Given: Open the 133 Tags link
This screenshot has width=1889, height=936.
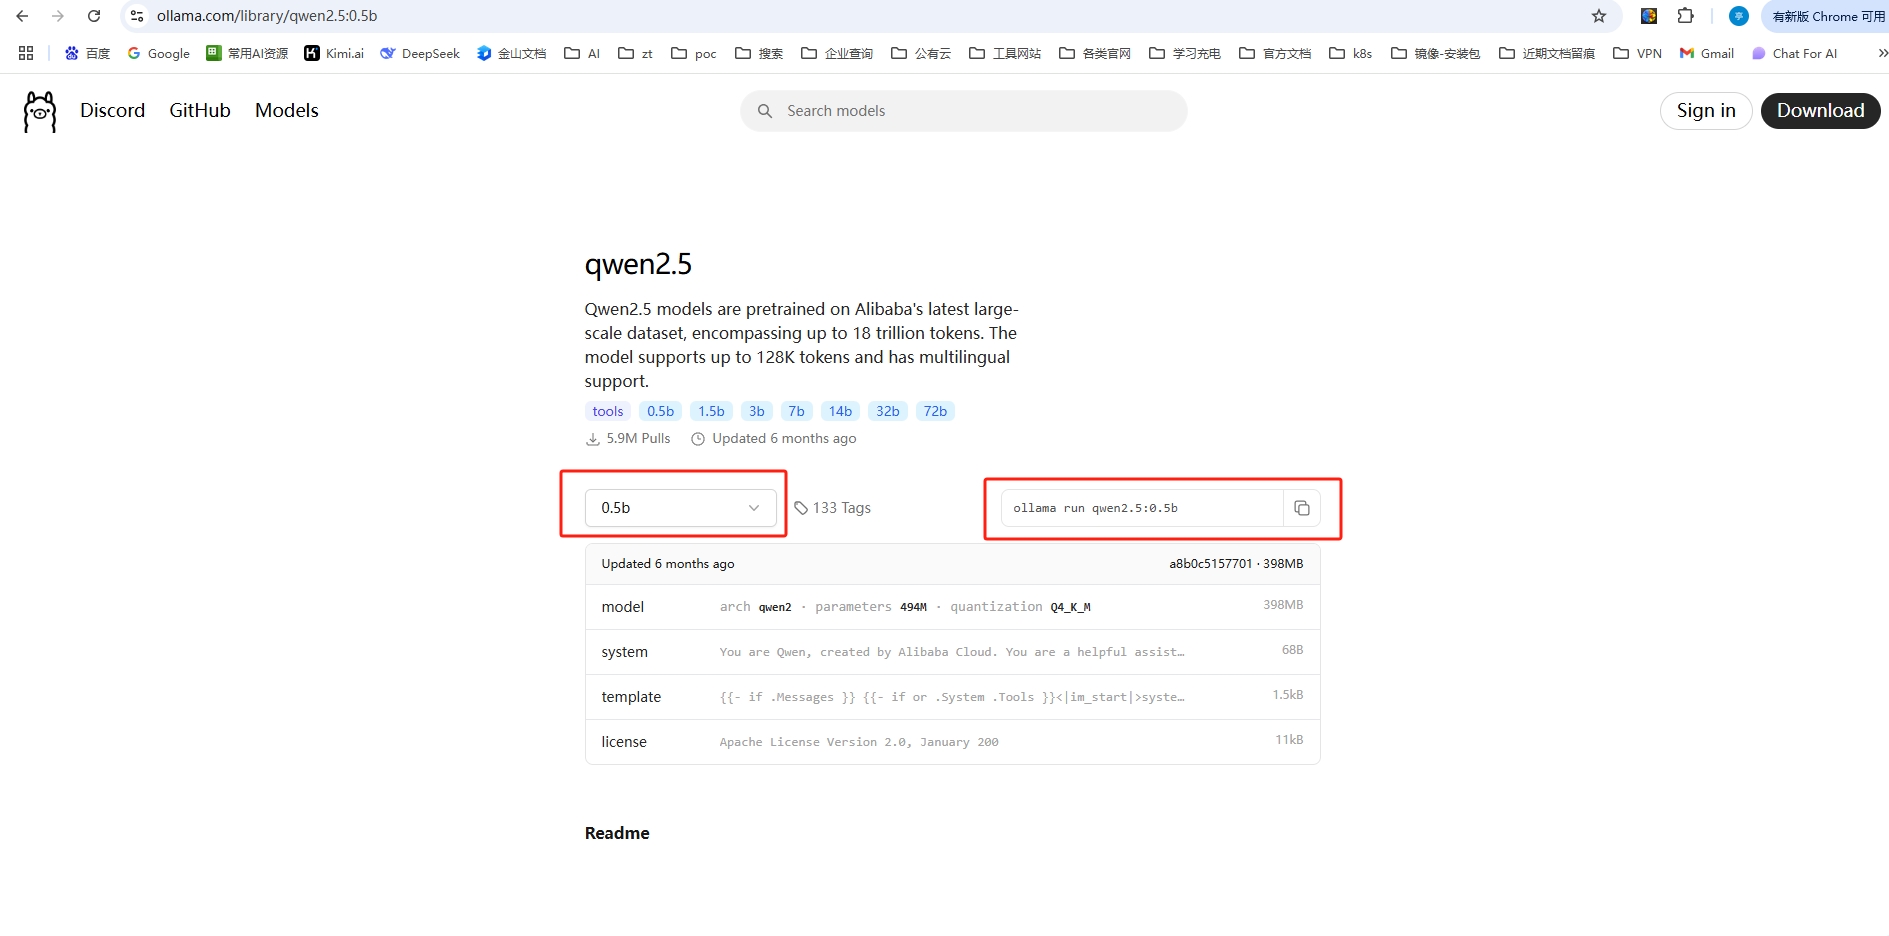Looking at the screenshot, I should (x=833, y=508).
